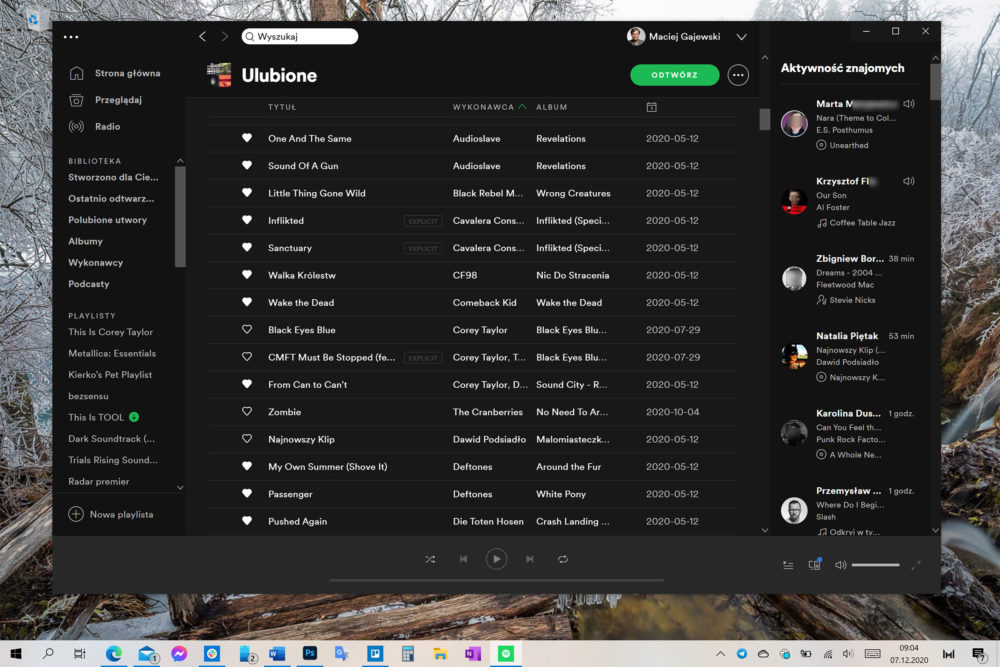Click the track list scrollbar thumb
The height and width of the screenshot is (667, 1000).
[765, 119]
